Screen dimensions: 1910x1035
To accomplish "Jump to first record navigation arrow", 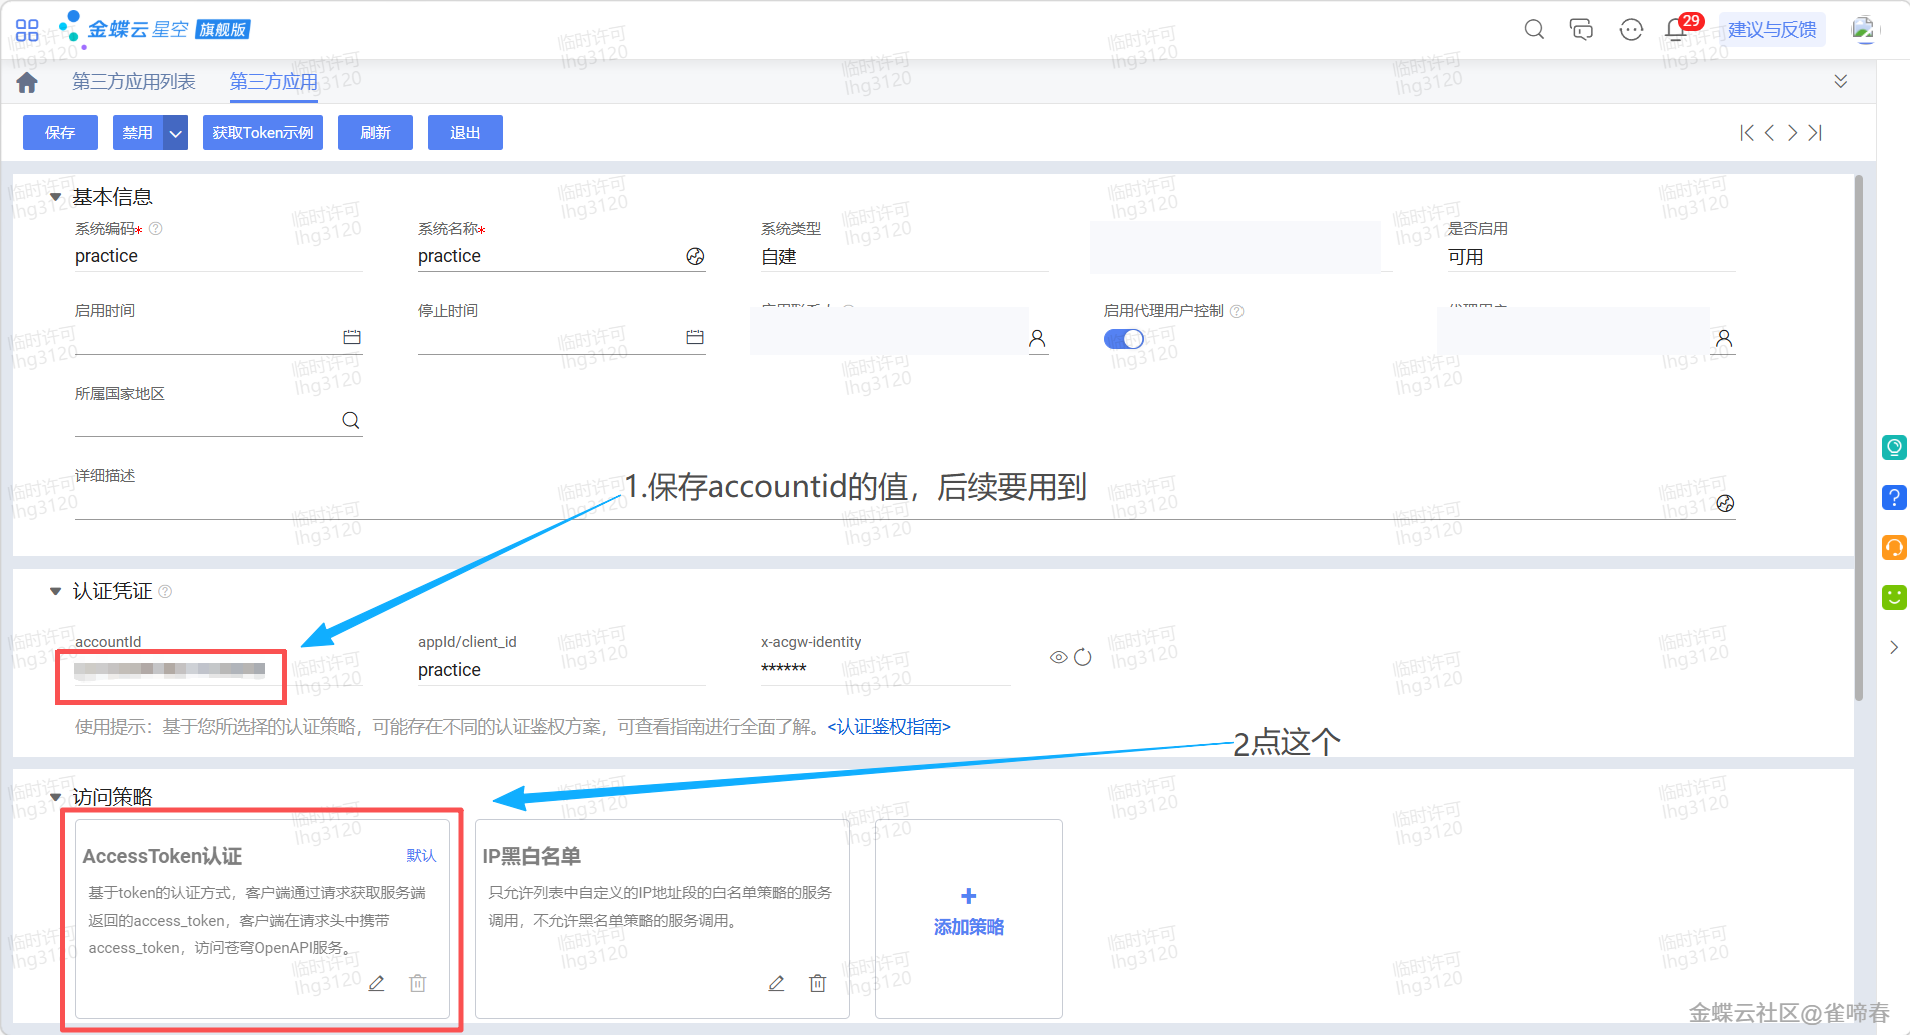I will point(1747,132).
